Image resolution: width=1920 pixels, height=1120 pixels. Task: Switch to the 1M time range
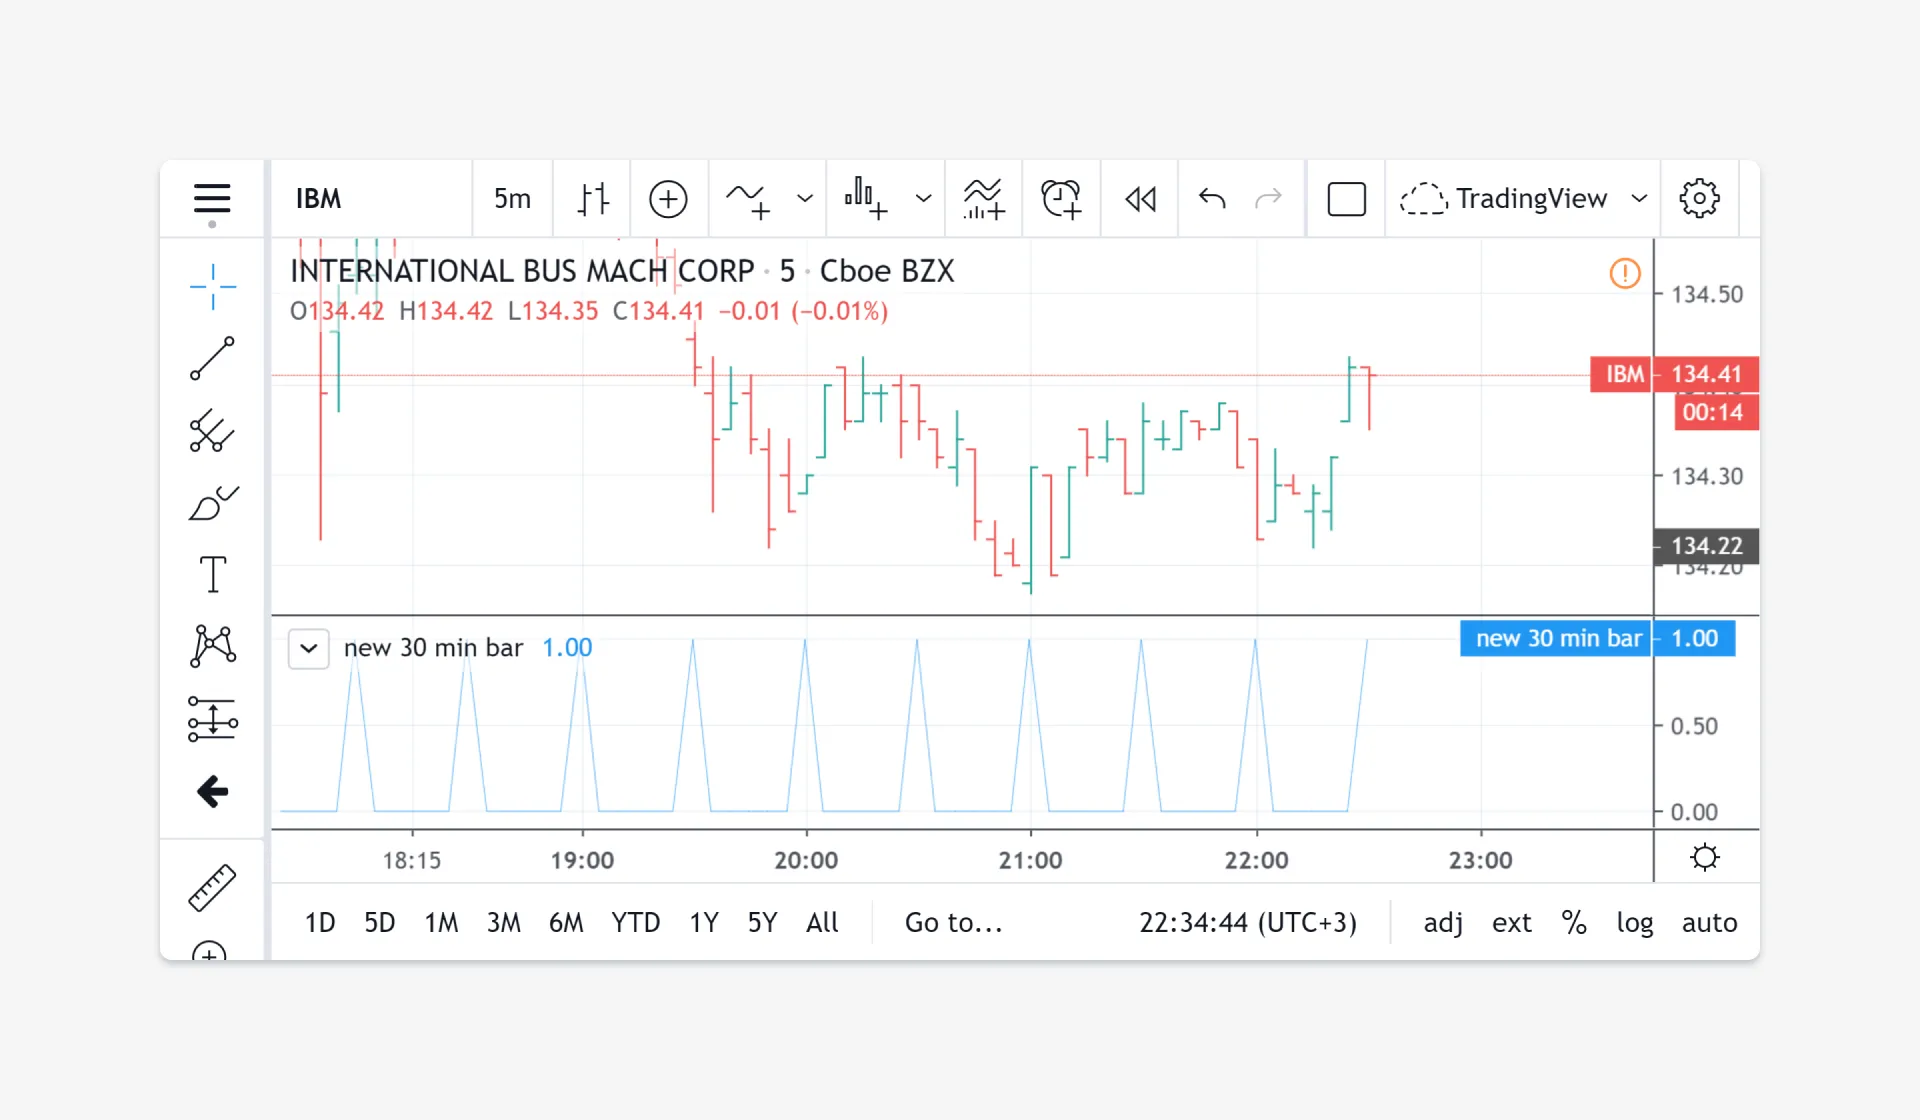[441, 922]
